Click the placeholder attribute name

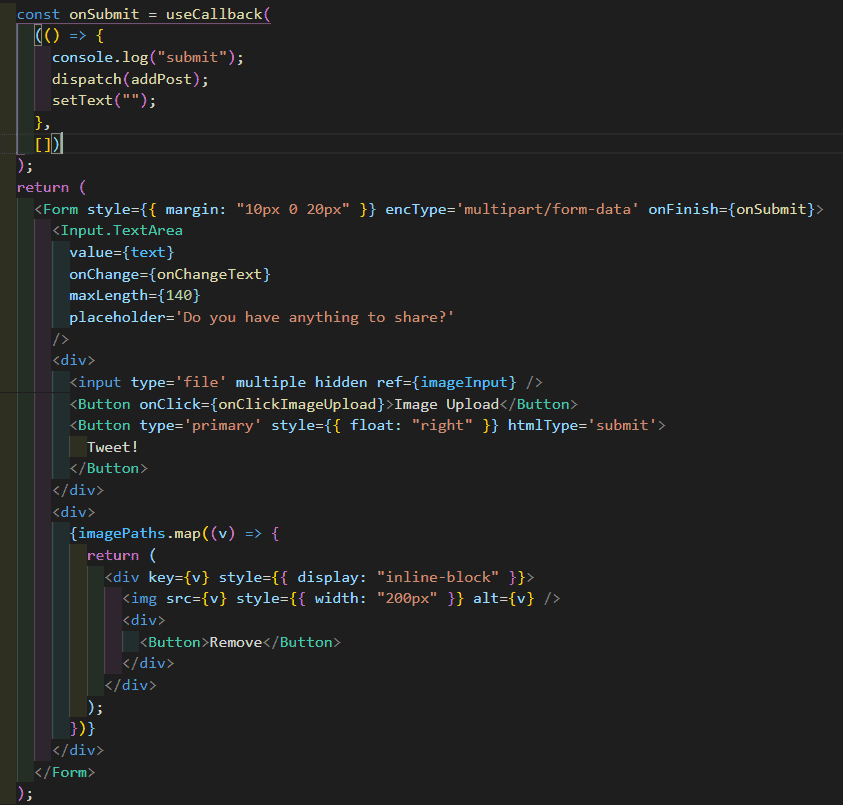(x=117, y=317)
